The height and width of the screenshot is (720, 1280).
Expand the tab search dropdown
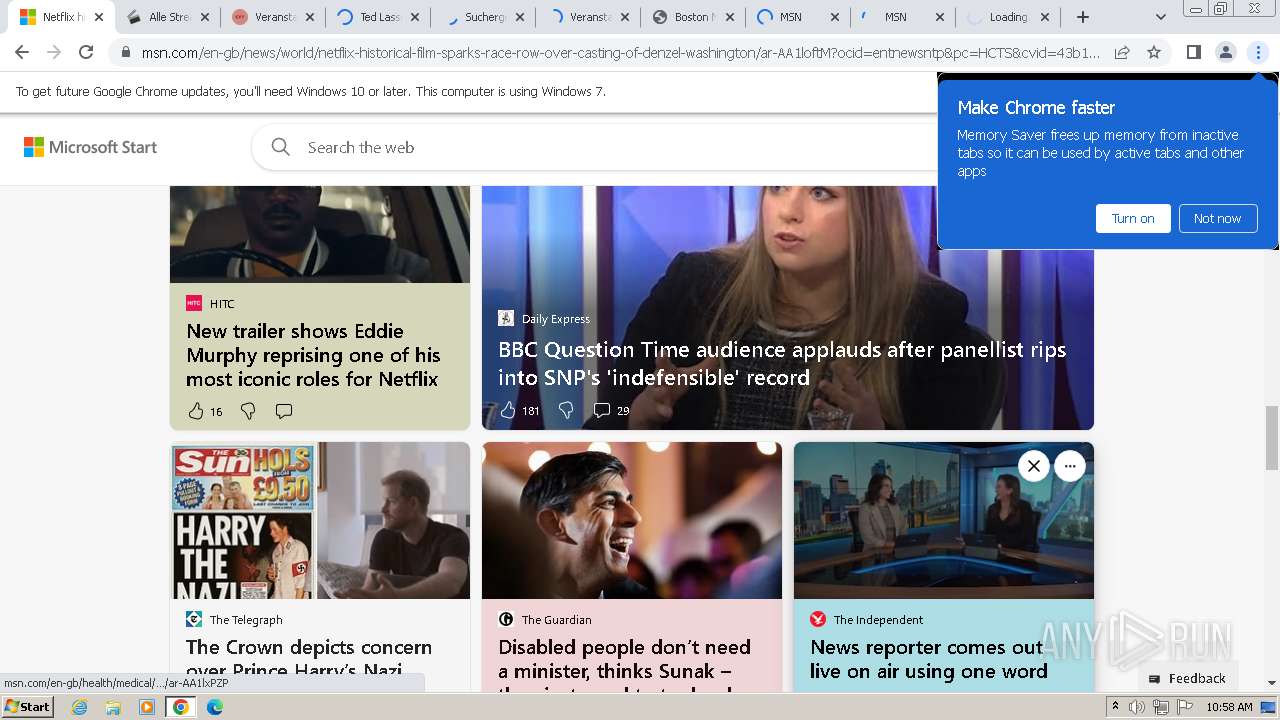coord(1160,17)
